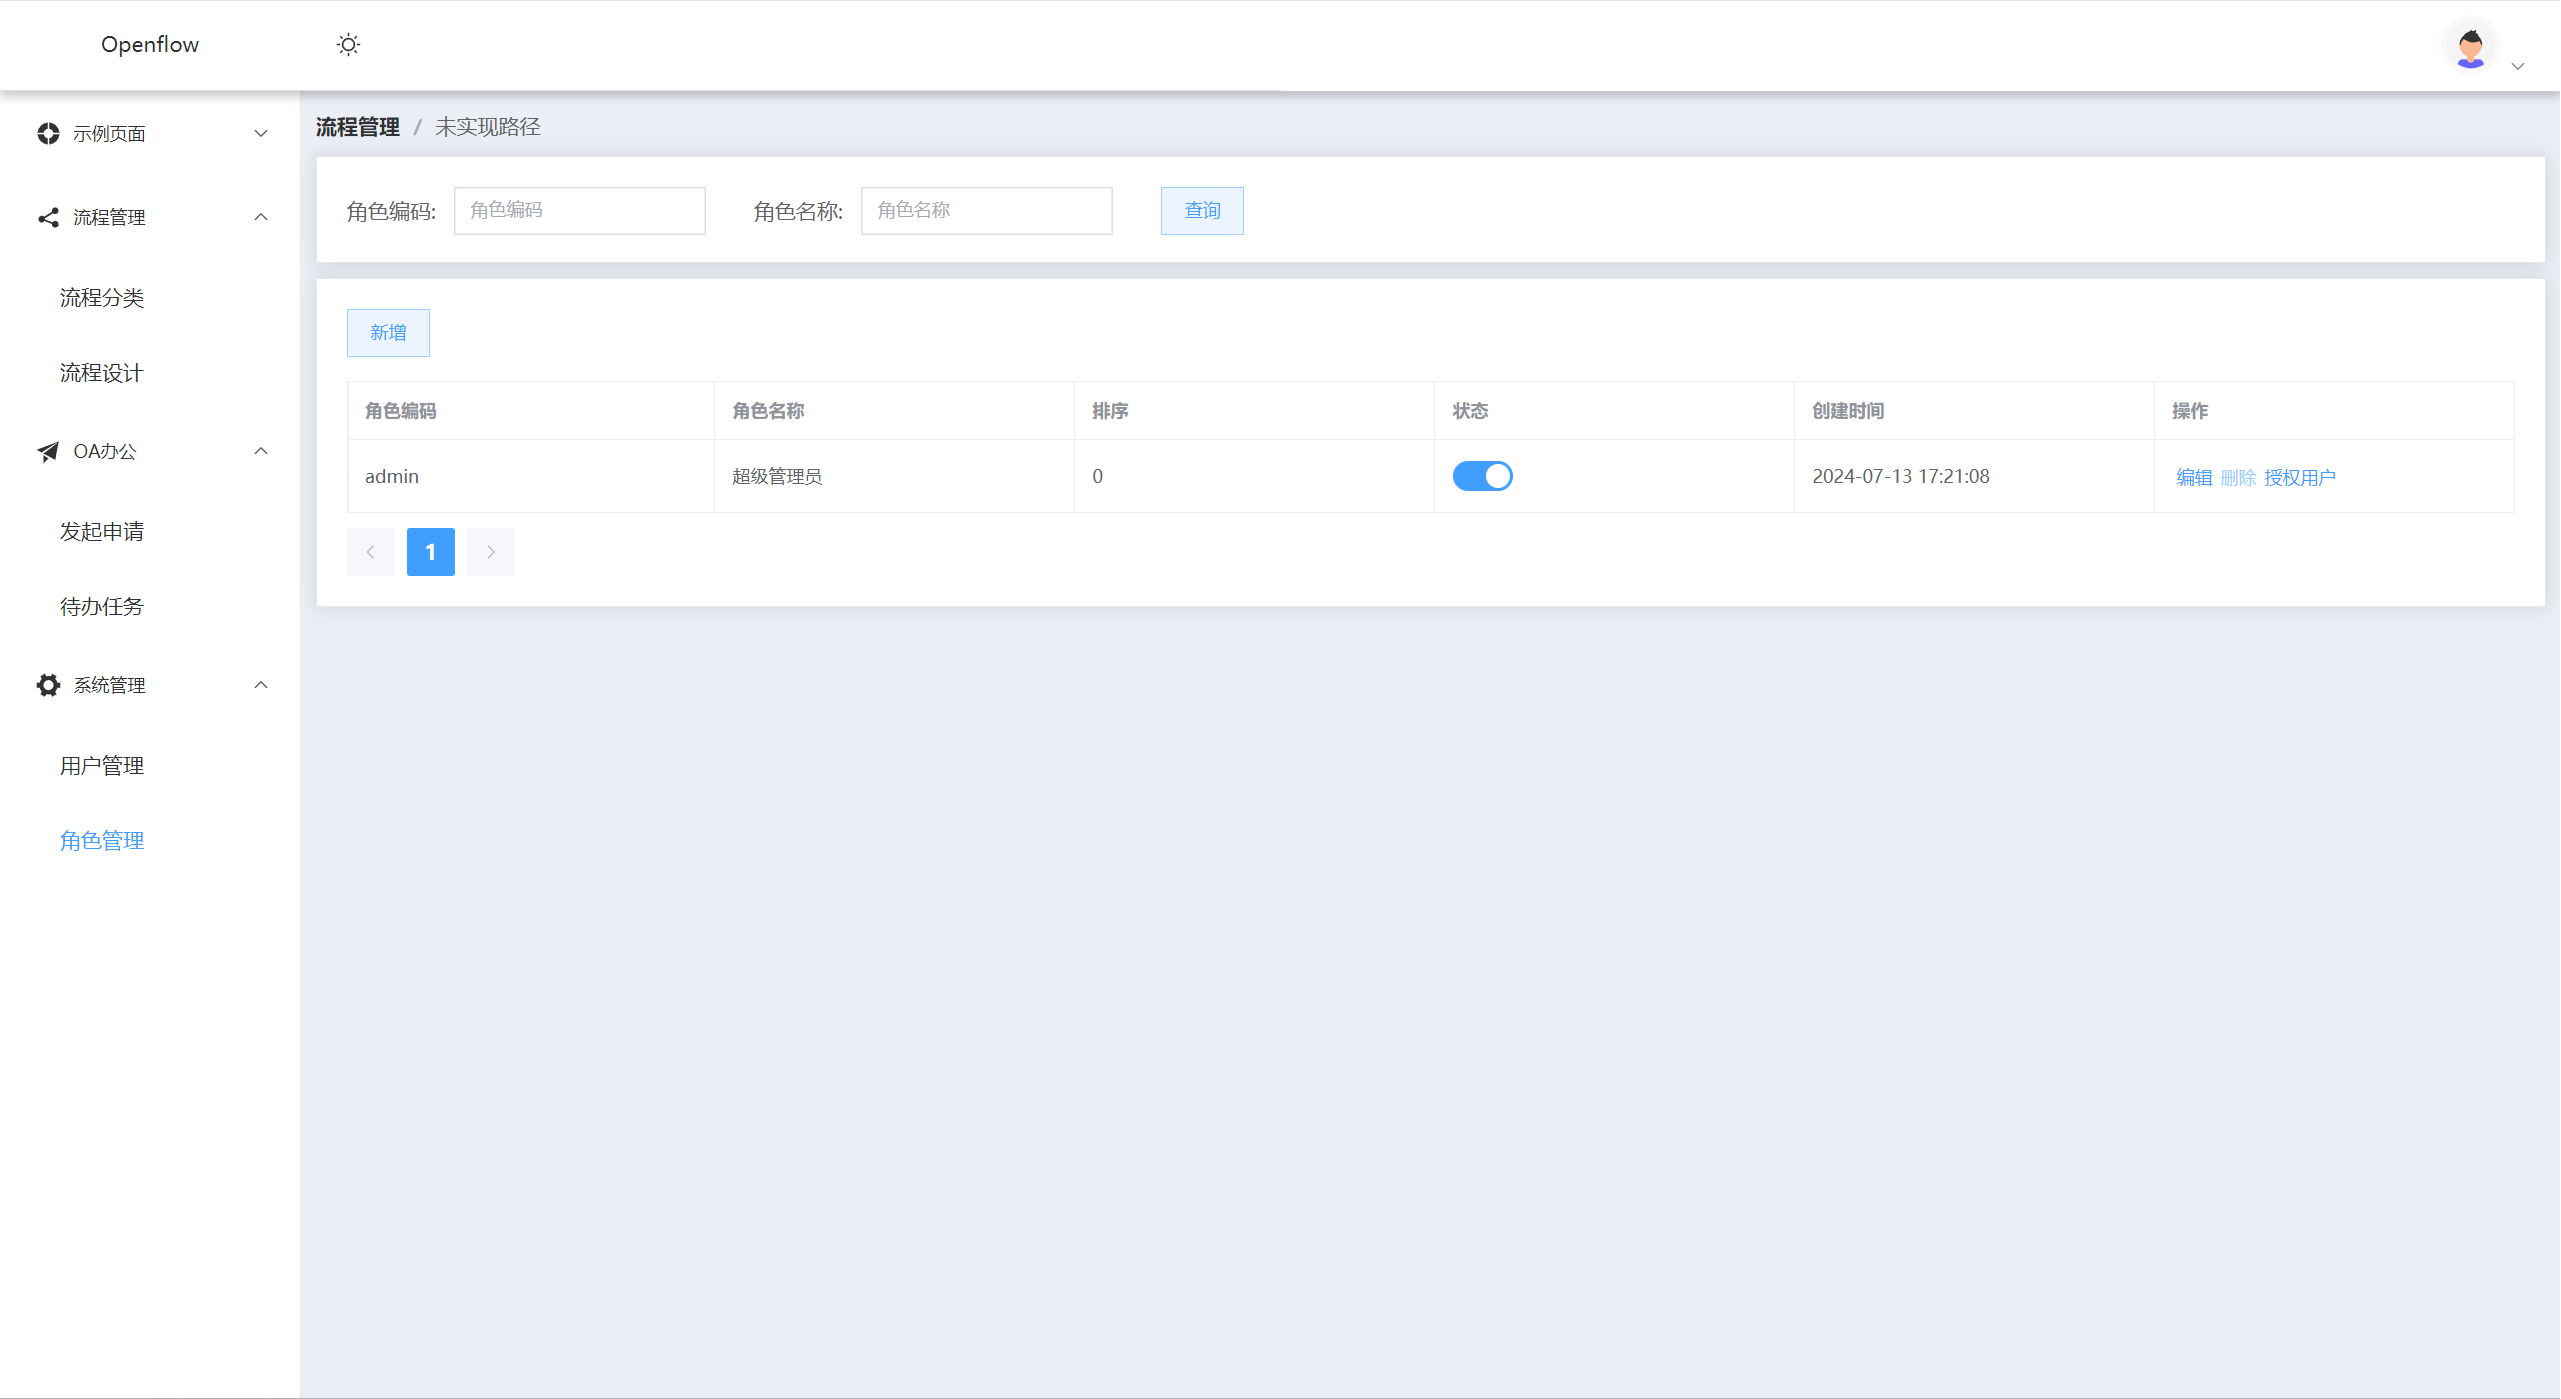Go to next page arrow in pagination

click(x=490, y=552)
